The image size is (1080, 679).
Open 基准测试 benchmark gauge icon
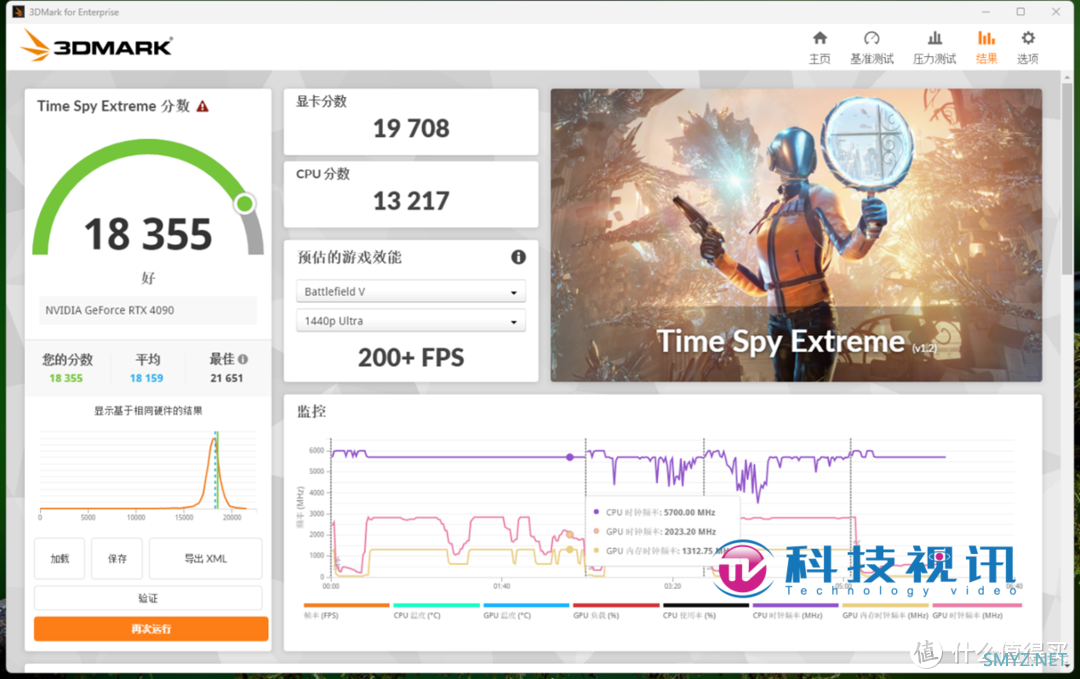click(x=871, y=38)
